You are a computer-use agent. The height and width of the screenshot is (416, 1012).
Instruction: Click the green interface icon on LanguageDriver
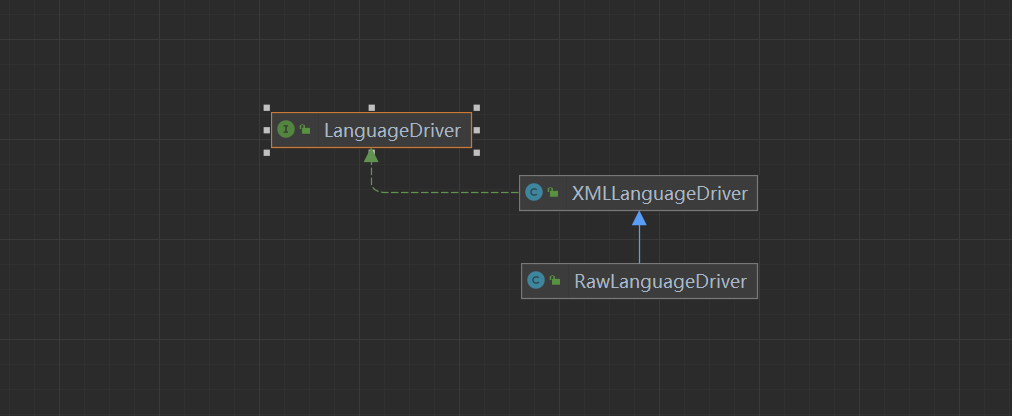tap(286, 129)
